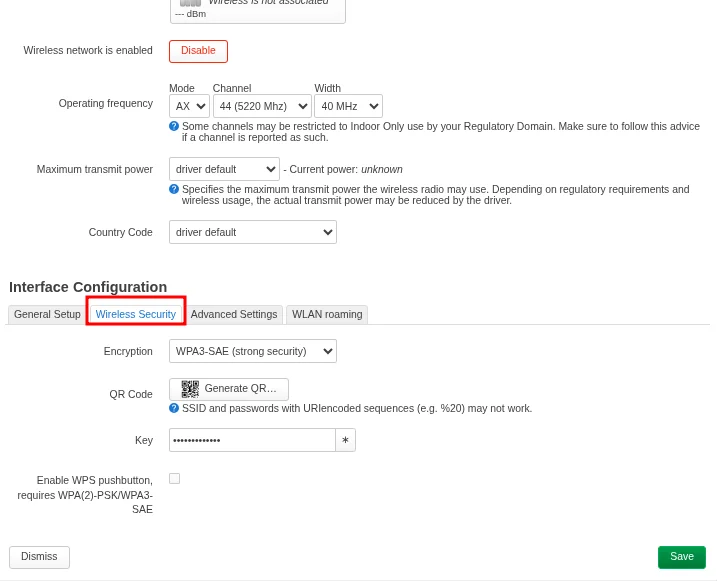Click the QR code icon on Generate QR
This screenshot has width=717, height=581.
[x=190, y=389]
